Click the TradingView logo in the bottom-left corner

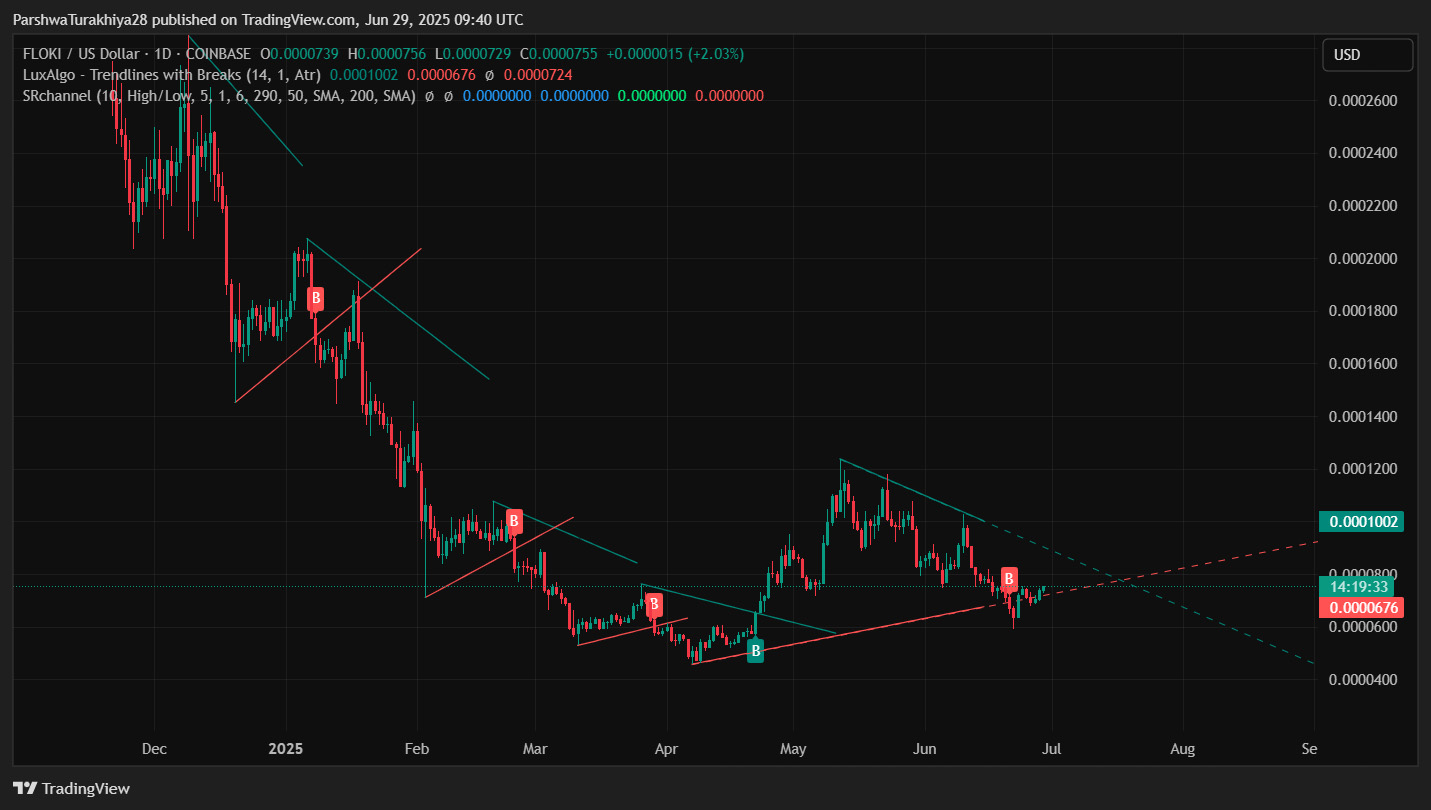pyautogui.click(x=71, y=788)
